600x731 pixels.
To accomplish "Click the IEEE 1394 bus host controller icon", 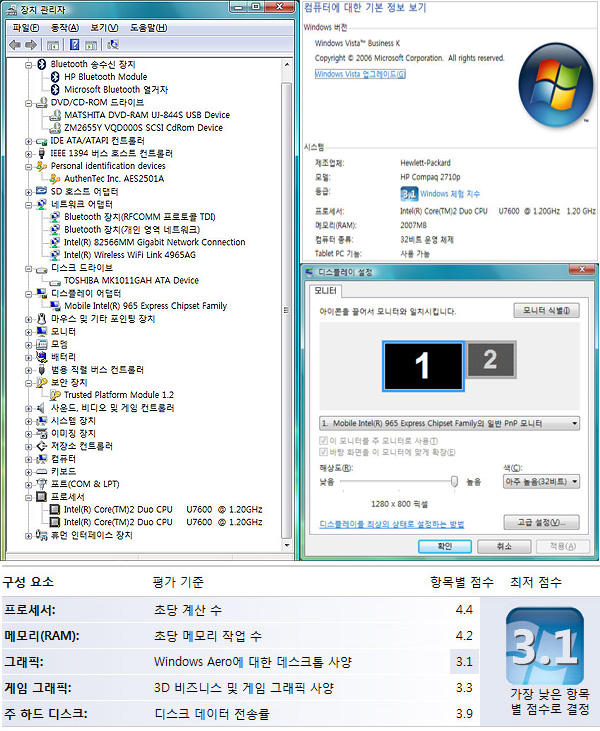I will [41, 153].
